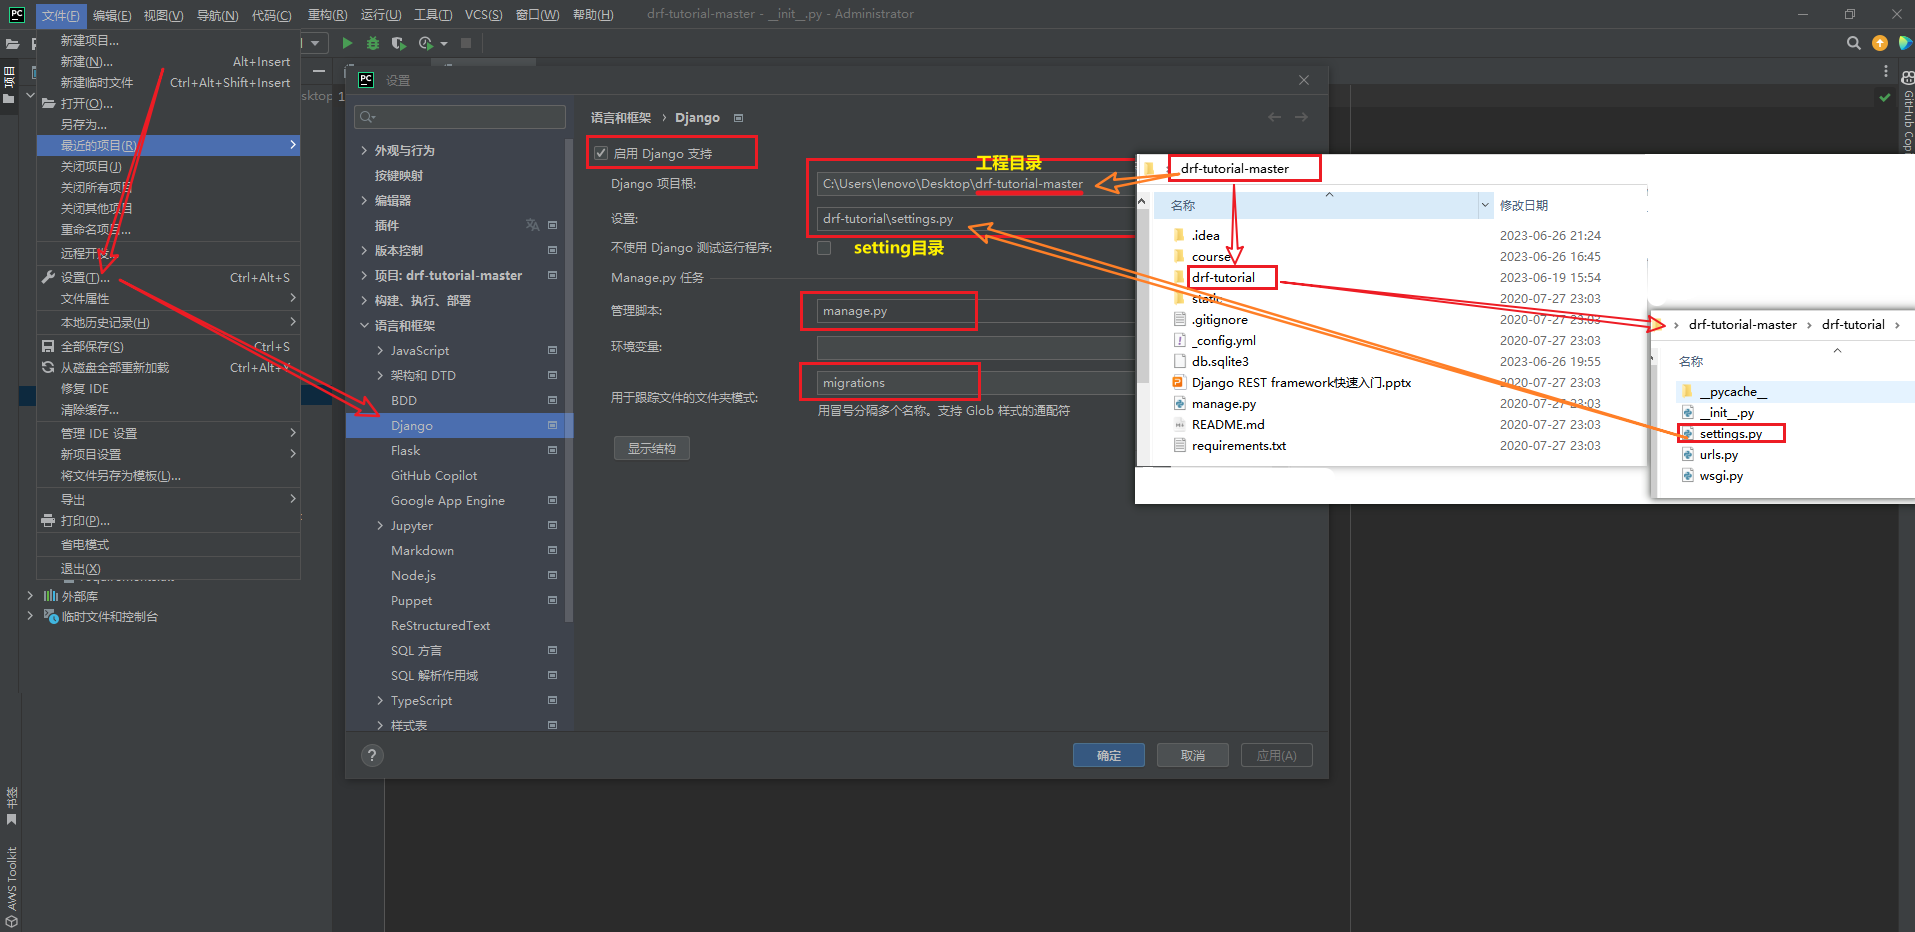Image resolution: width=1915 pixels, height=932 pixels.
Task: Choose Print from the File menu
Action: click(168, 520)
